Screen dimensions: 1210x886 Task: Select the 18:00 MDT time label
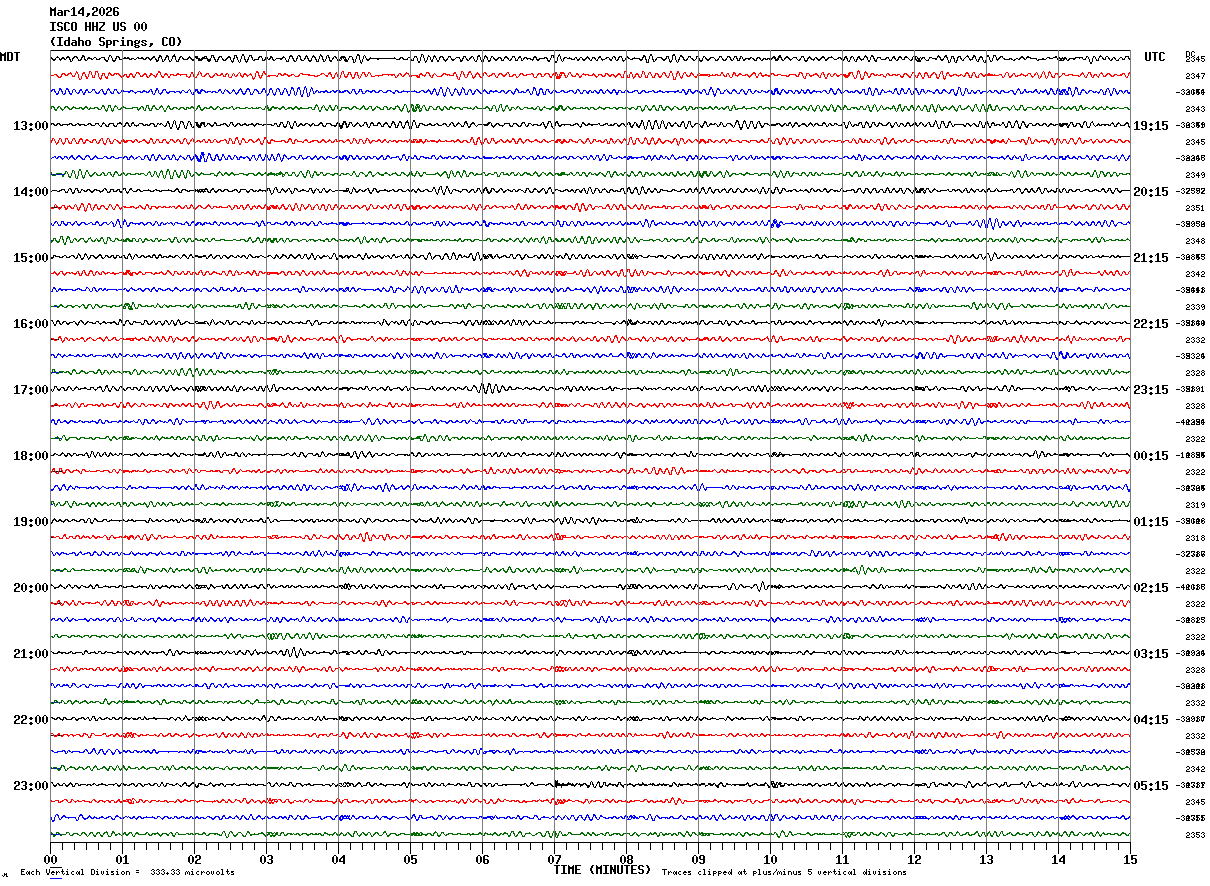coord(30,456)
